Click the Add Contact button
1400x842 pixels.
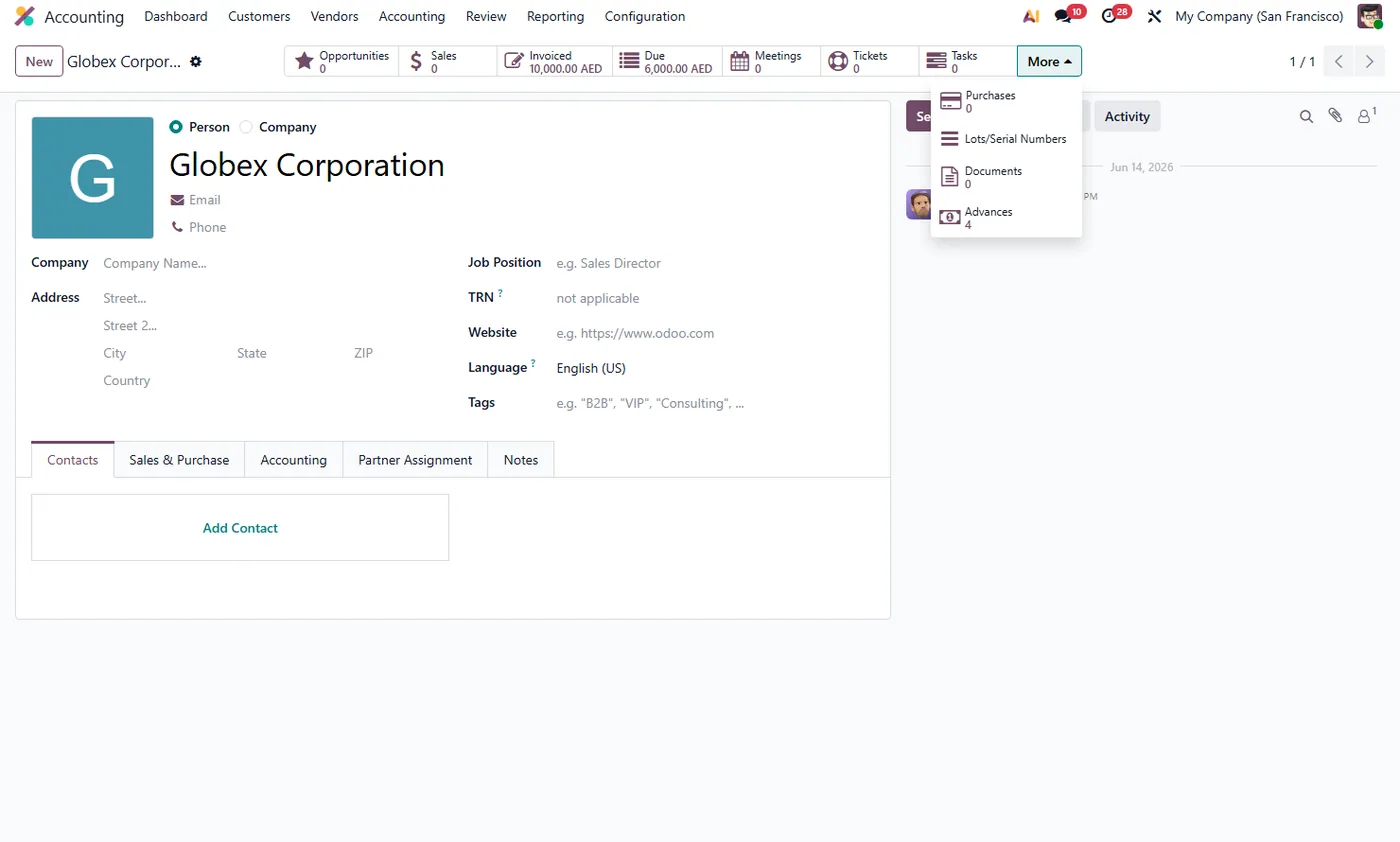pyautogui.click(x=240, y=528)
